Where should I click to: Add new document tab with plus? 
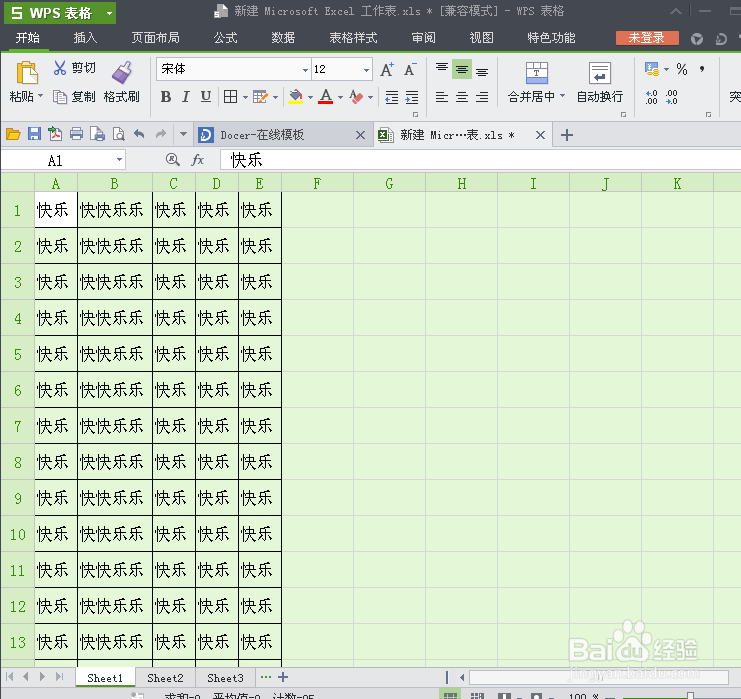[x=567, y=135]
